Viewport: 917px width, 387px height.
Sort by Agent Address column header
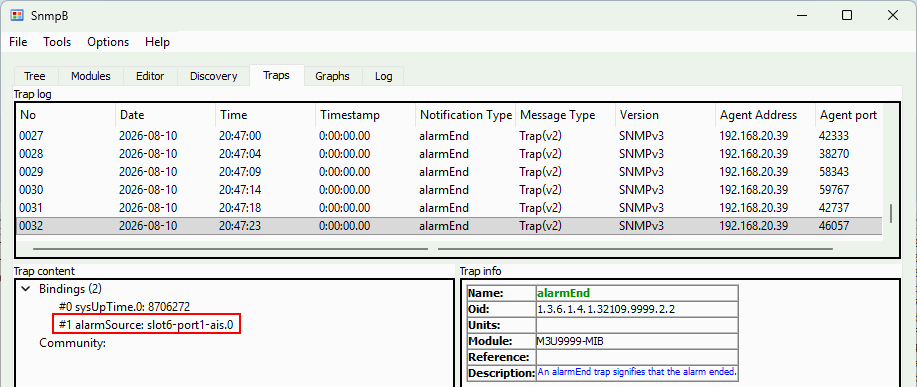tap(766, 115)
